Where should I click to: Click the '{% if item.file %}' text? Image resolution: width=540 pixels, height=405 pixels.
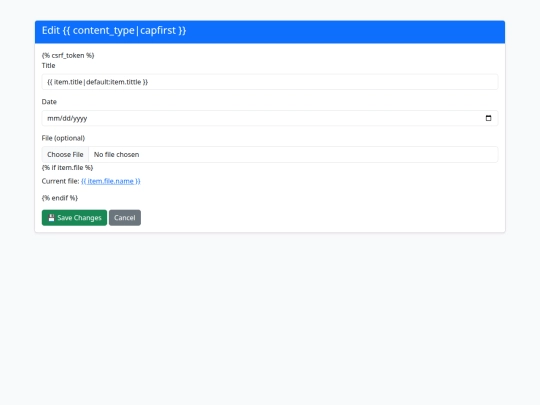(67, 168)
